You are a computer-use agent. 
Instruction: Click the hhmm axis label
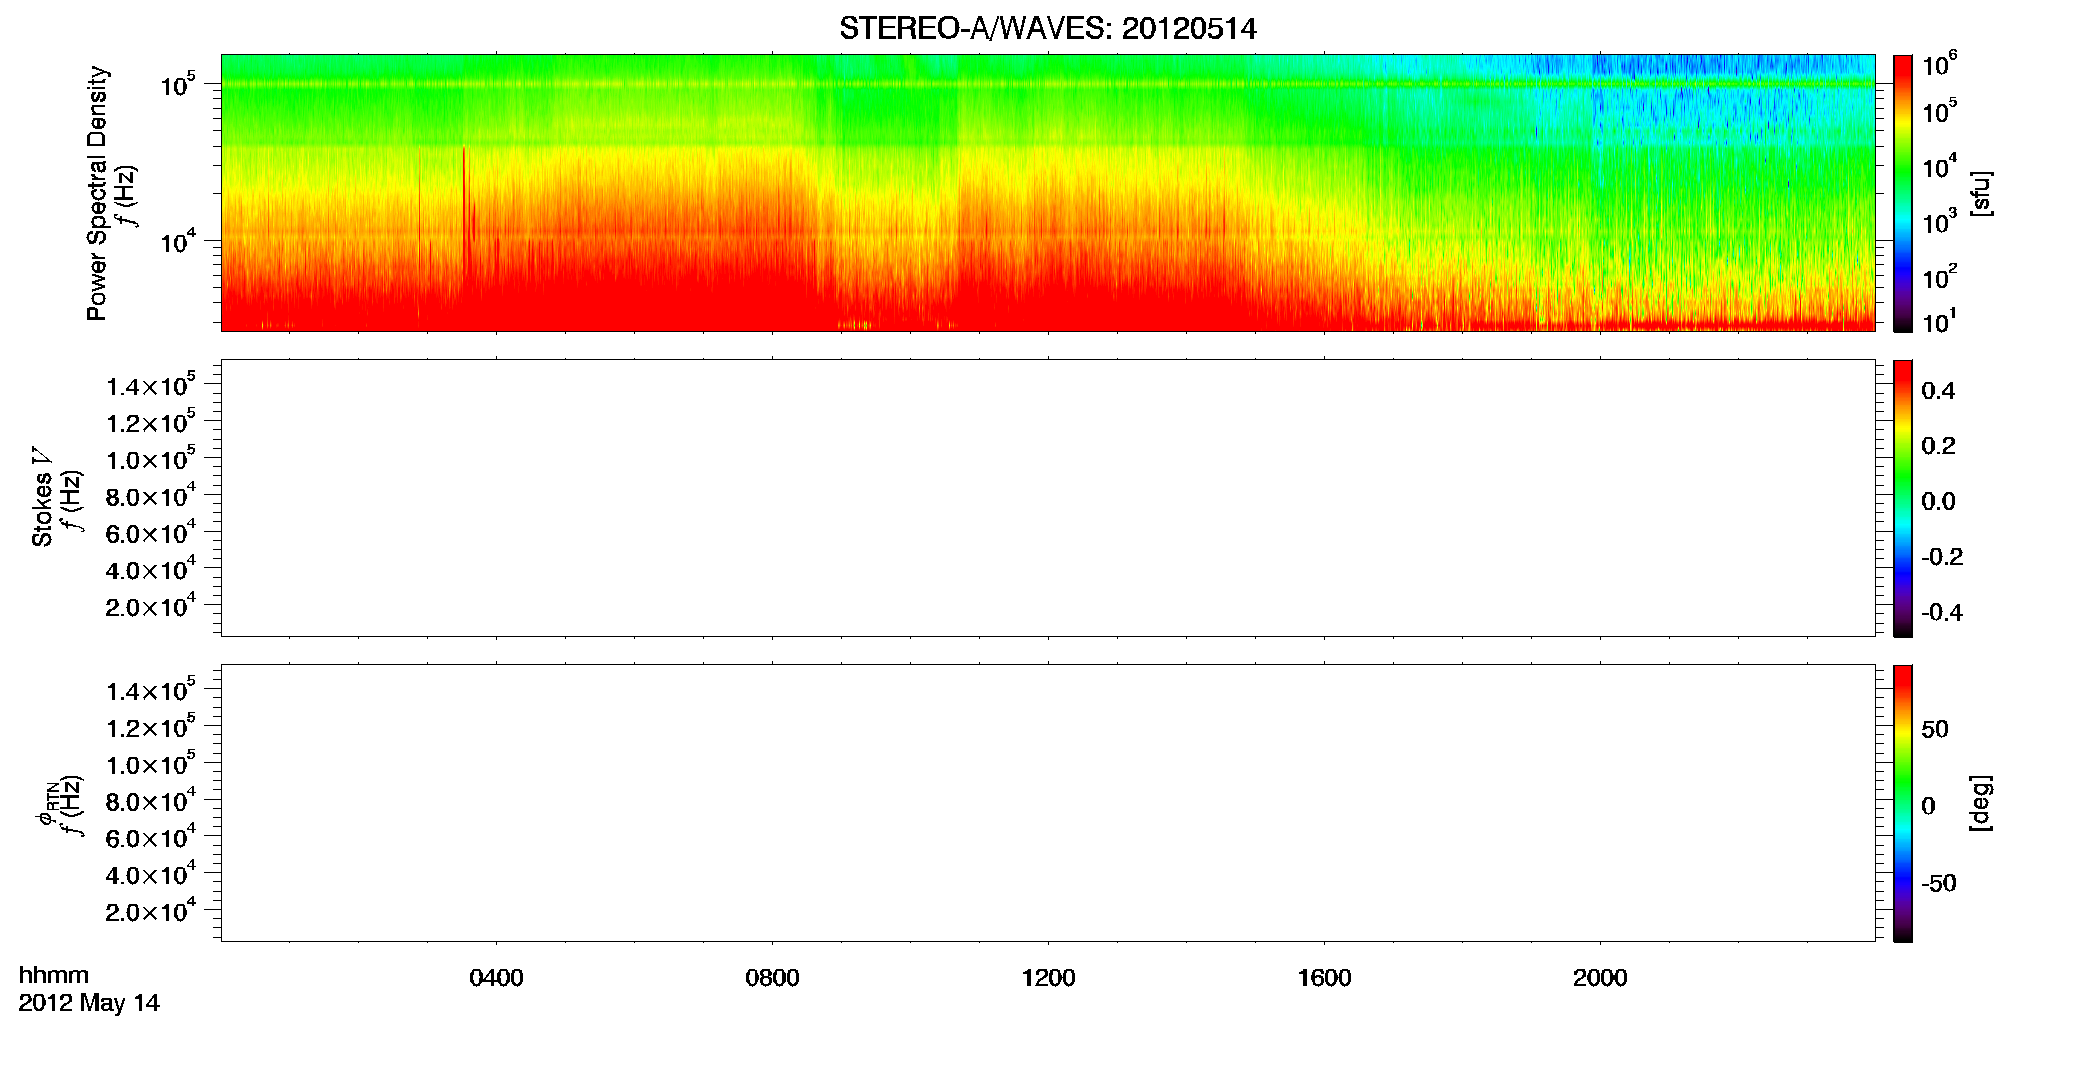pyautogui.click(x=54, y=976)
